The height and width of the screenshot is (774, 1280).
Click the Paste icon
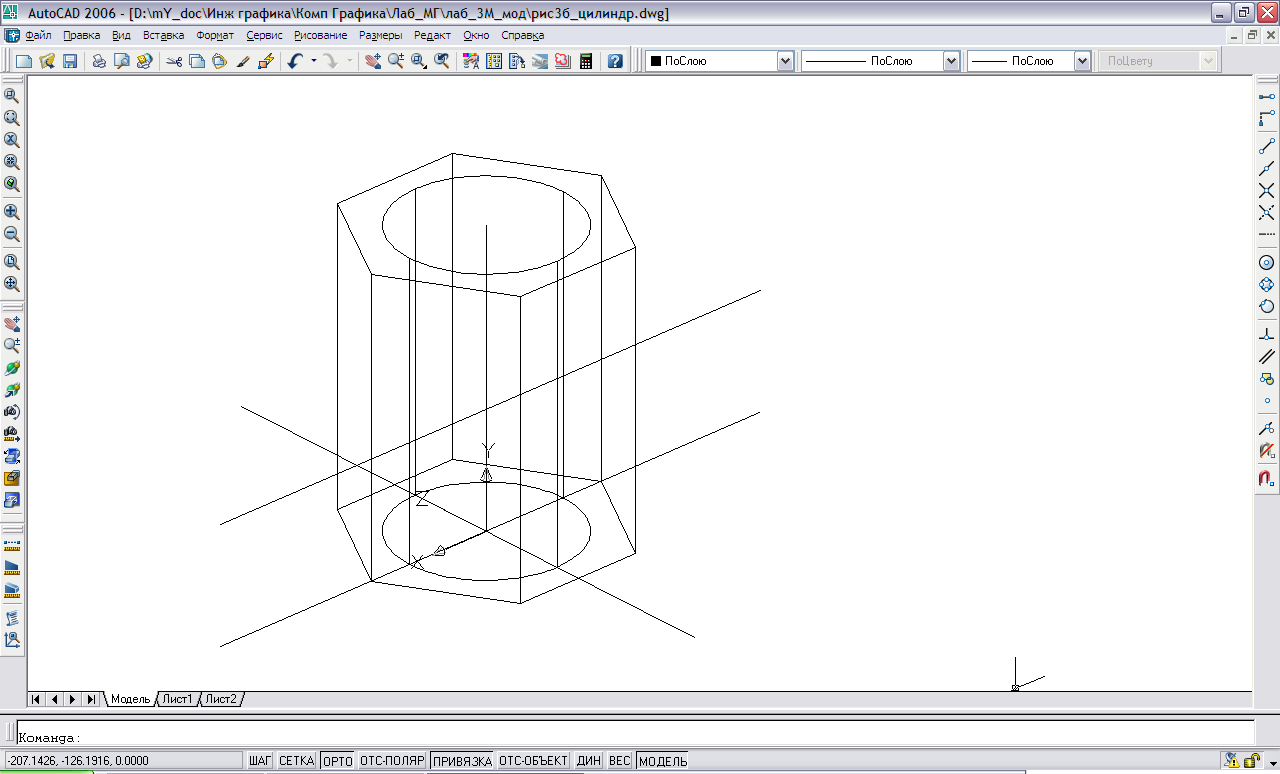click(x=219, y=61)
